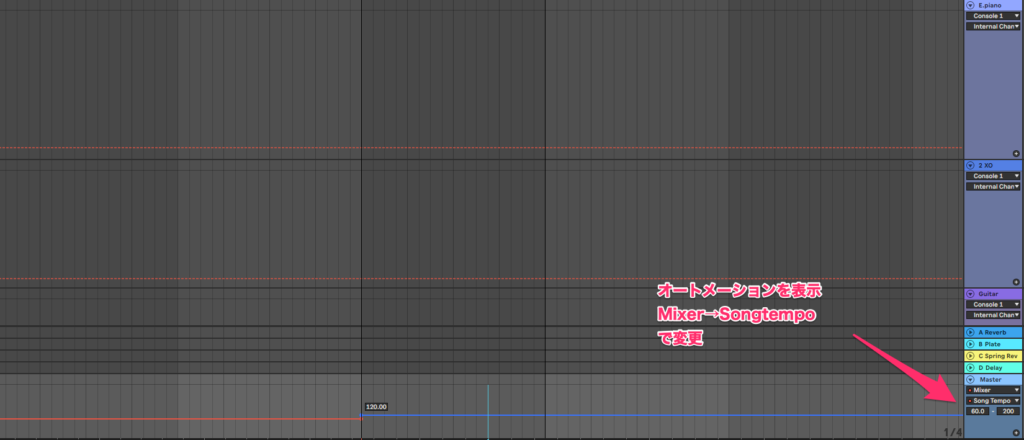The width and height of the screenshot is (1024, 440).
Task: Click the 120.00 tempo automation breakpoint
Action: coord(362,416)
